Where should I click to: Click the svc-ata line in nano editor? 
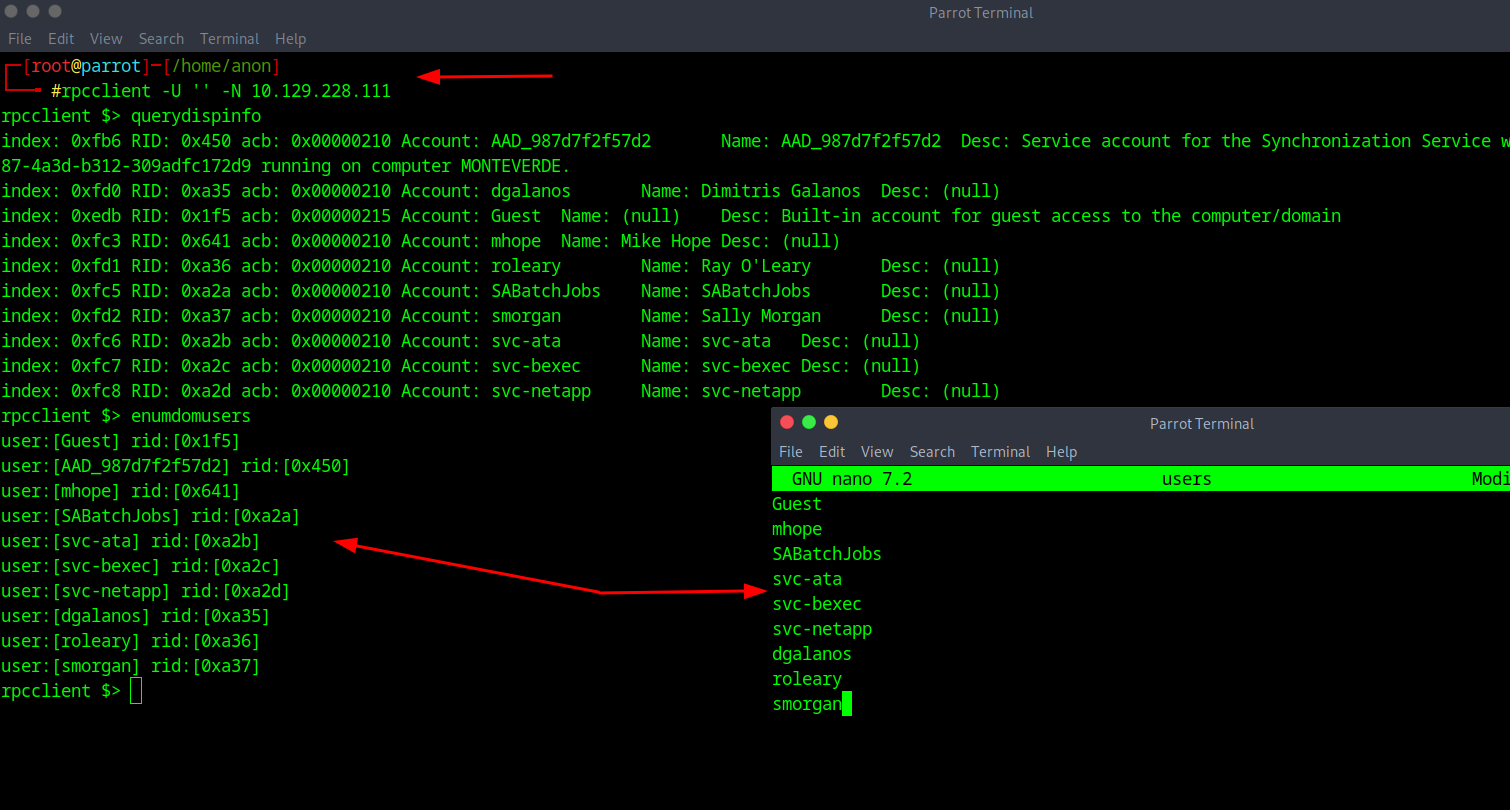point(807,579)
